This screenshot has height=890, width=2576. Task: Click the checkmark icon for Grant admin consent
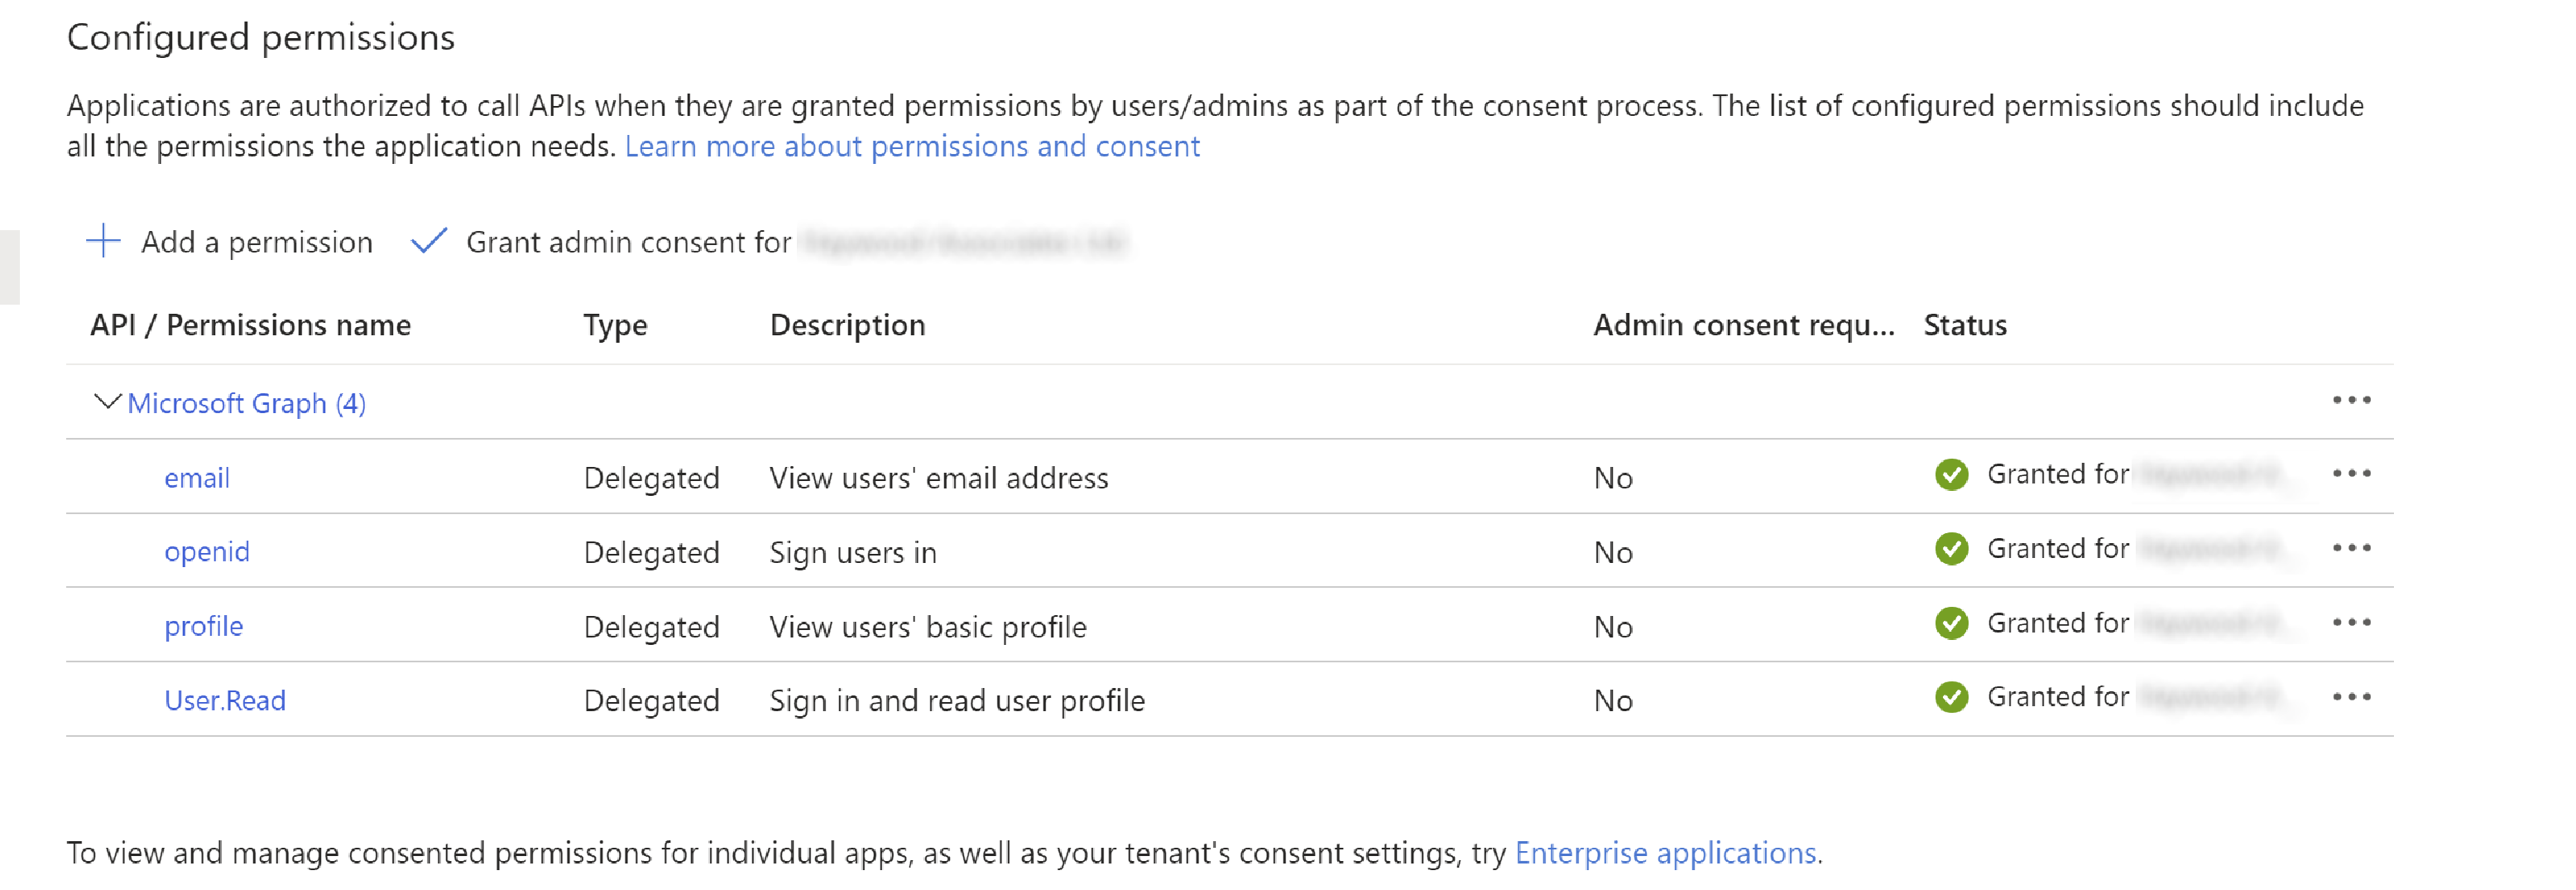[428, 242]
